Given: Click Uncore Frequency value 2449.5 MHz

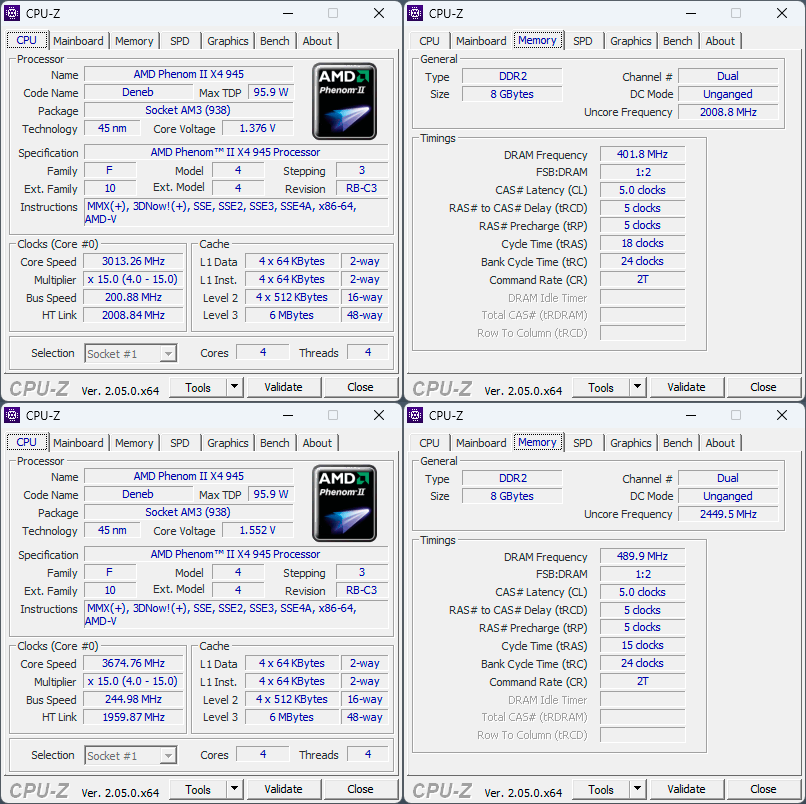Looking at the screenshot, I should click(x=728, y=514).
